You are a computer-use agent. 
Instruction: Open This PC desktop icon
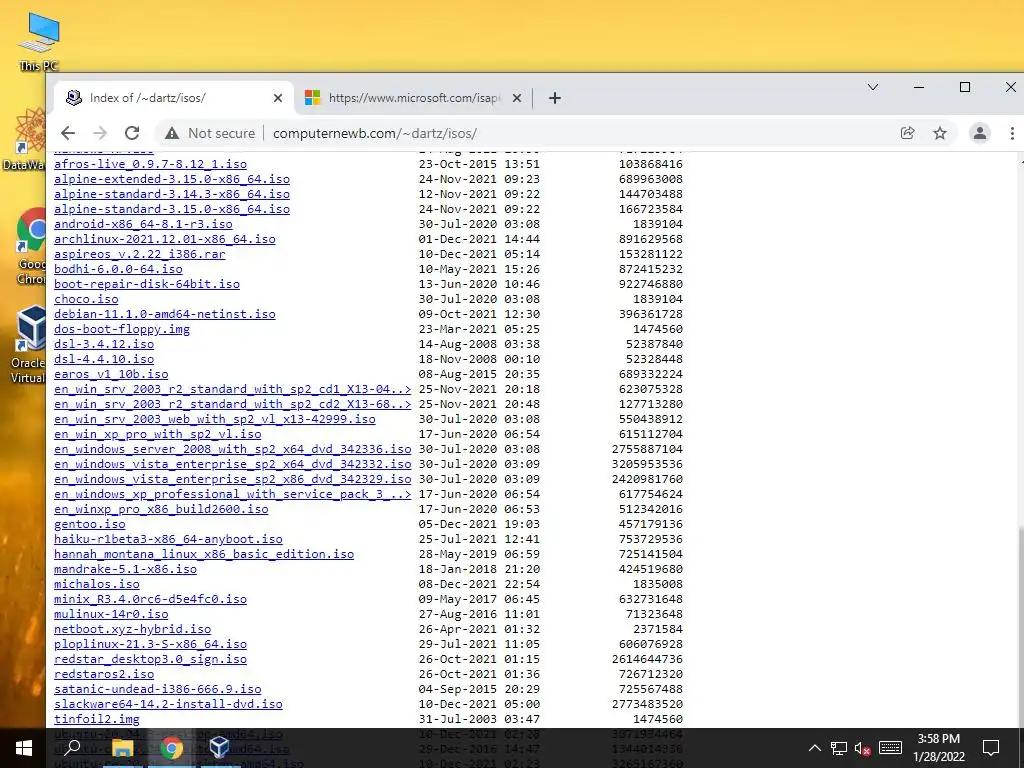39,42
